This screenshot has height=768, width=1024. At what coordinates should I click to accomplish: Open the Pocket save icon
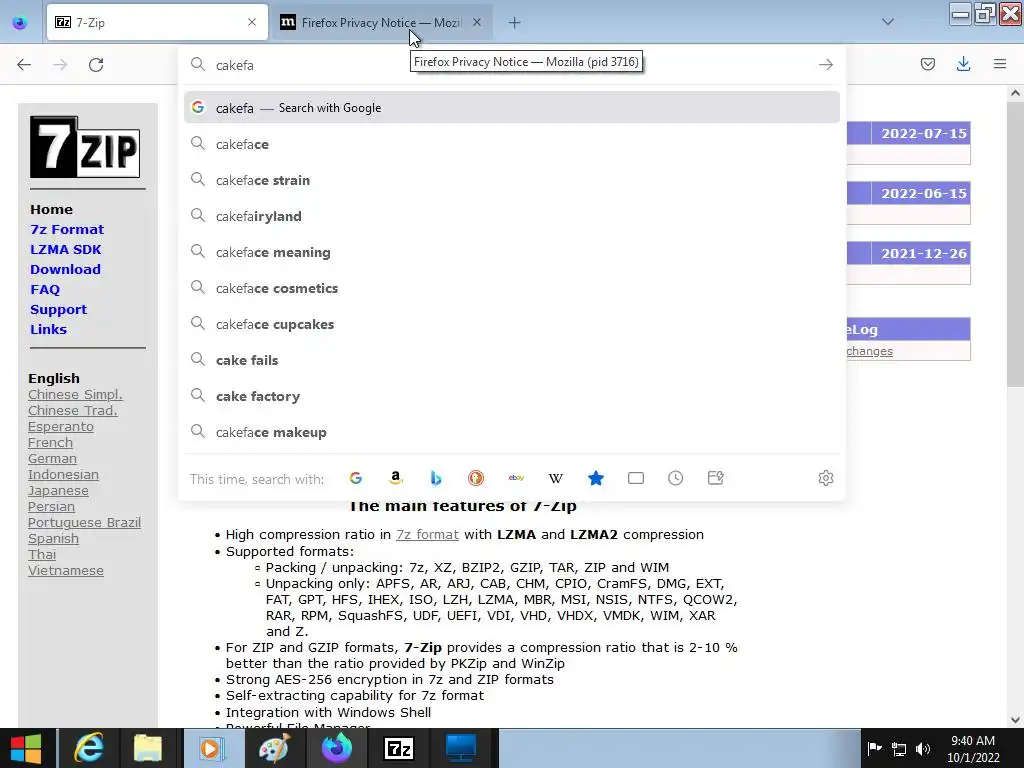[x=927, y=64]
